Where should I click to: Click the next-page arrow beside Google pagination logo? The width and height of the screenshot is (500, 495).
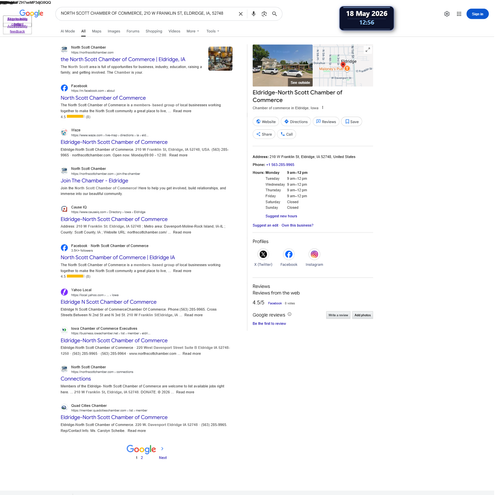point(162,449)
